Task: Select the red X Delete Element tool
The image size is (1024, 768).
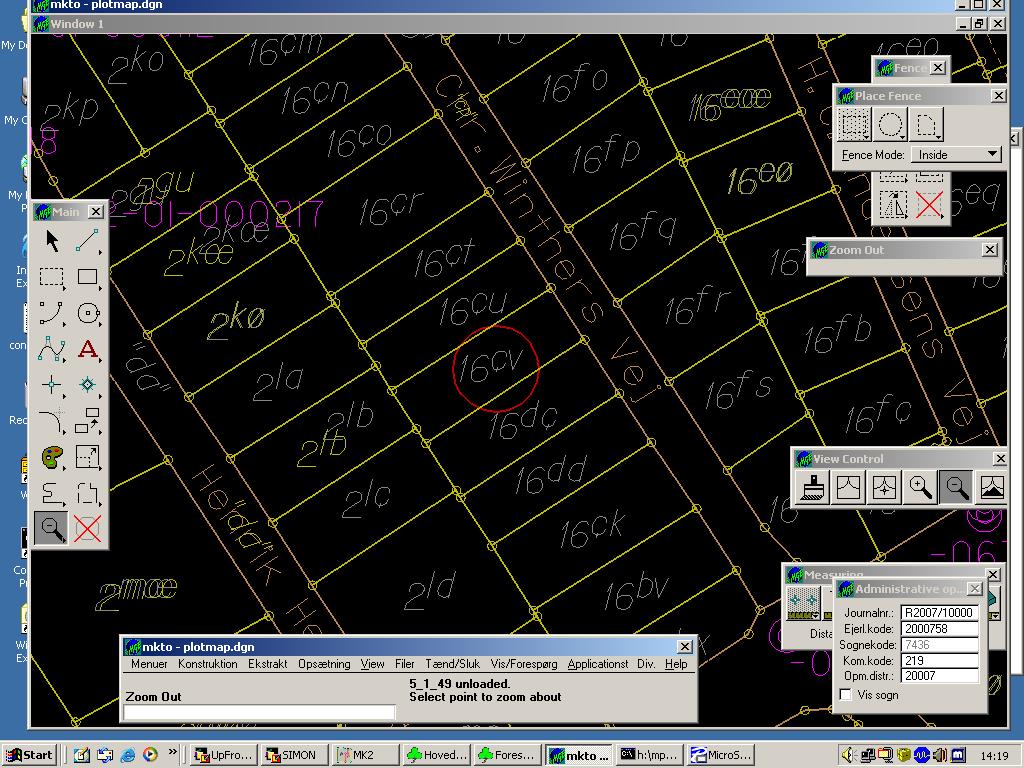Action: (x=87, y=528)
